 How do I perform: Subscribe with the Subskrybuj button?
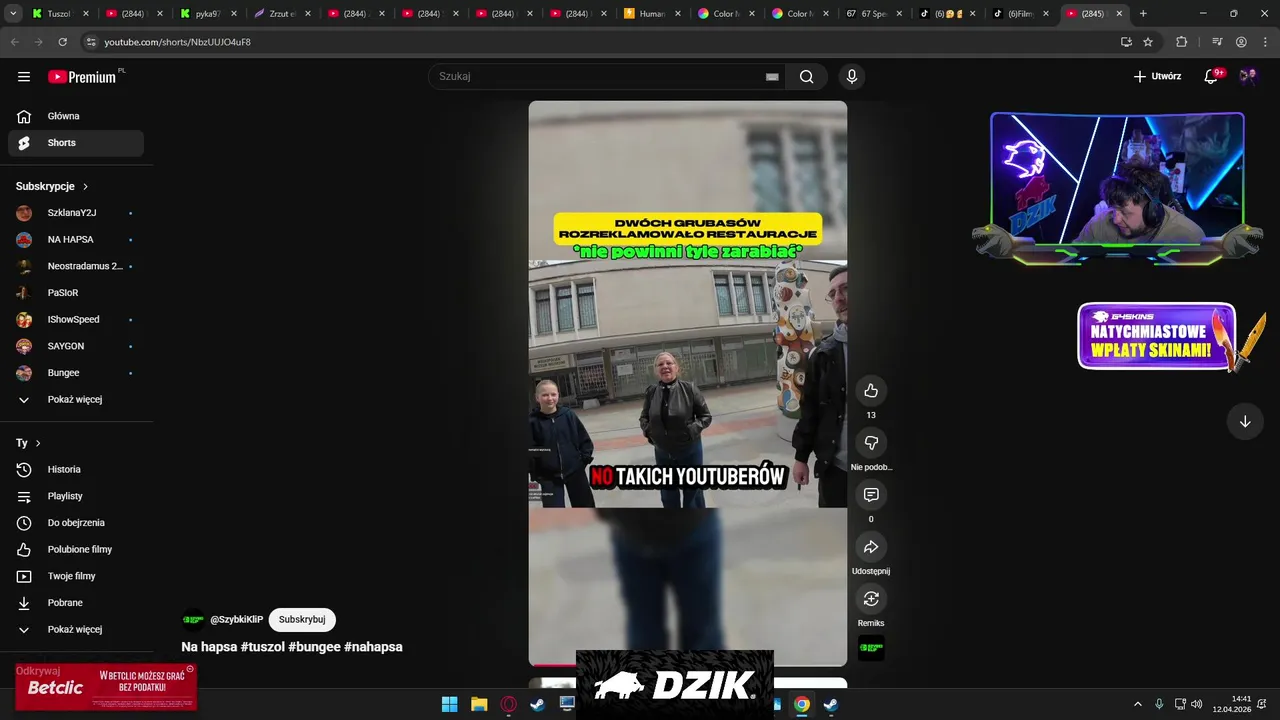[302, 619]
